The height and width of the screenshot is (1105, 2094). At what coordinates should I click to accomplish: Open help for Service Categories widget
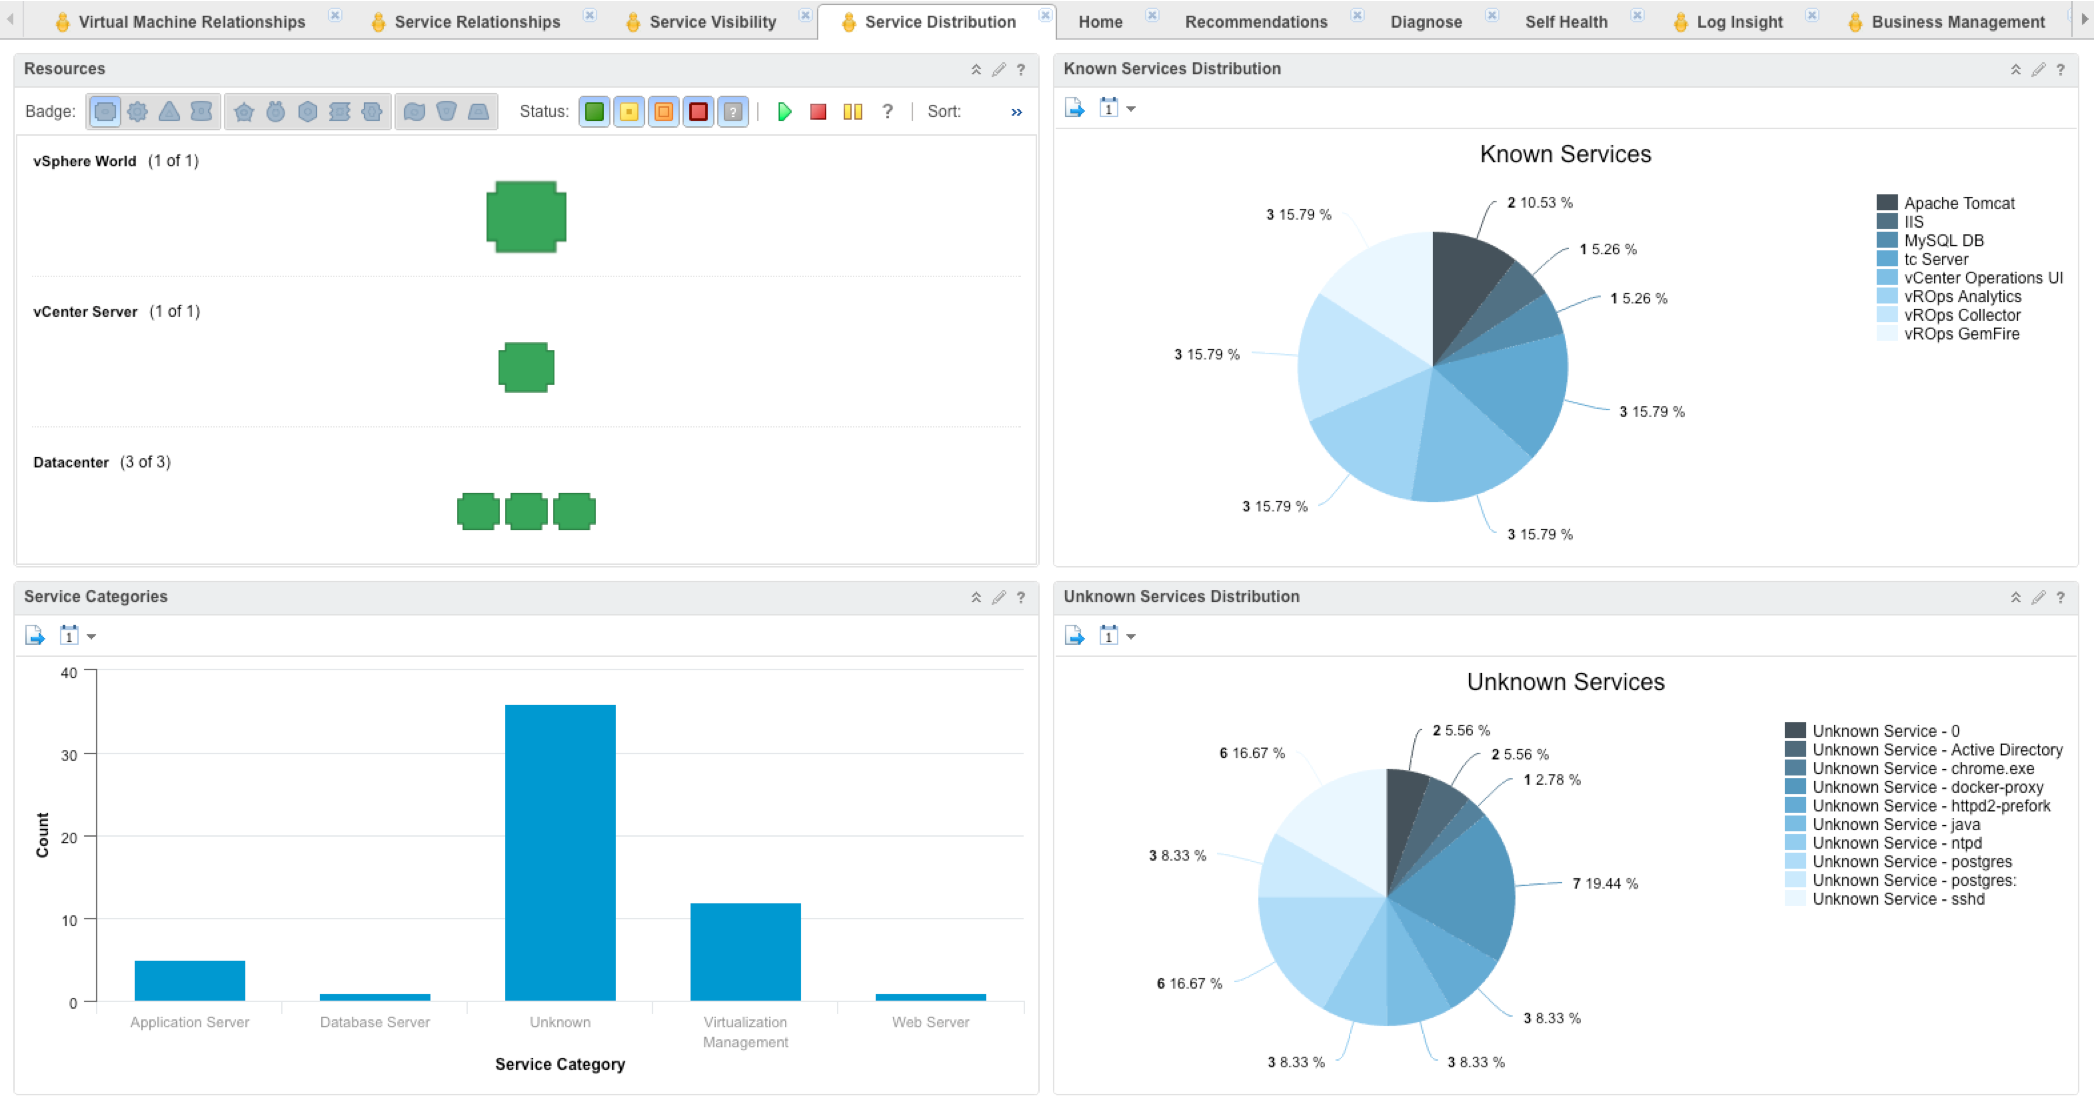pos(1021,597)
